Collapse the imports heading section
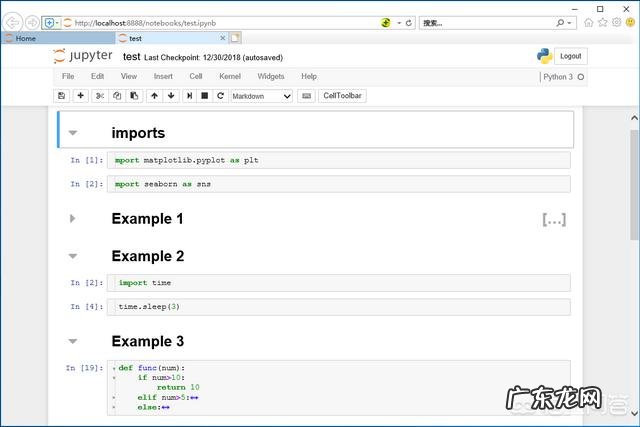 pyautogui.click(x=72, y=133)
